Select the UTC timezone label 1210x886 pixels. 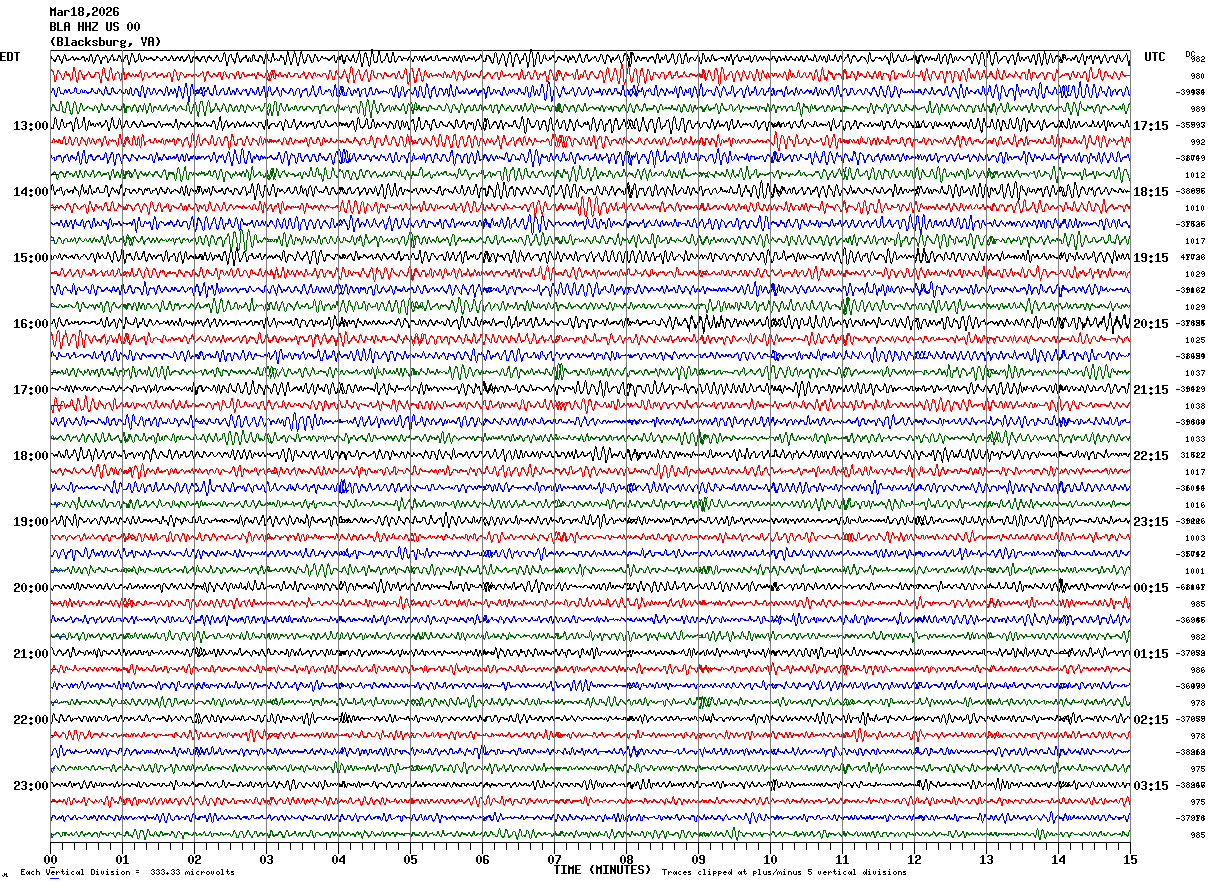click(1155, 57)
